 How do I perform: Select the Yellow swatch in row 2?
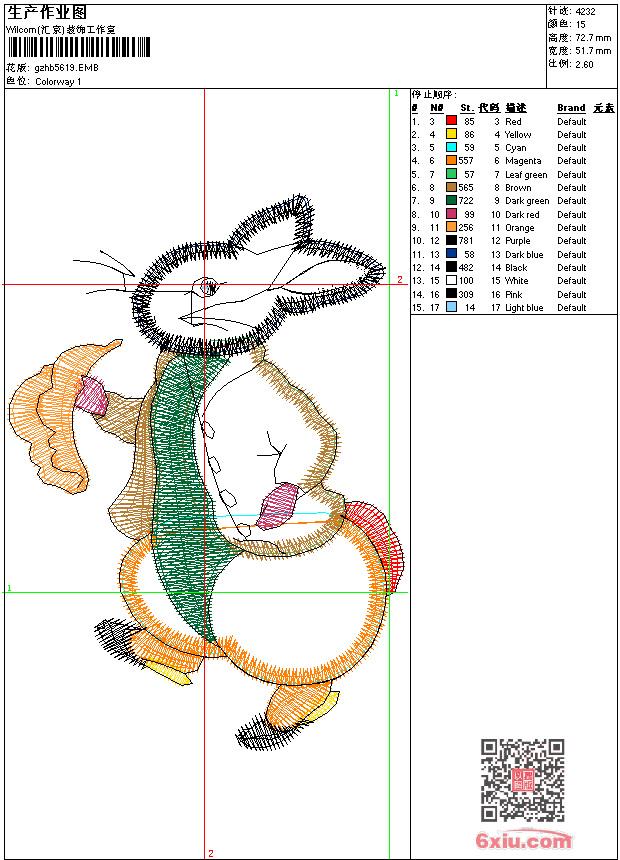[451, 134]
